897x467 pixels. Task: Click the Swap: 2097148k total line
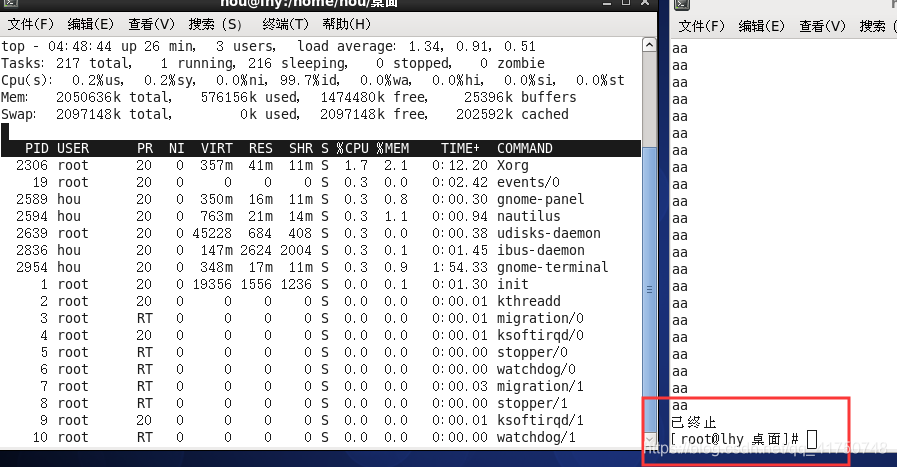point(285,114)
